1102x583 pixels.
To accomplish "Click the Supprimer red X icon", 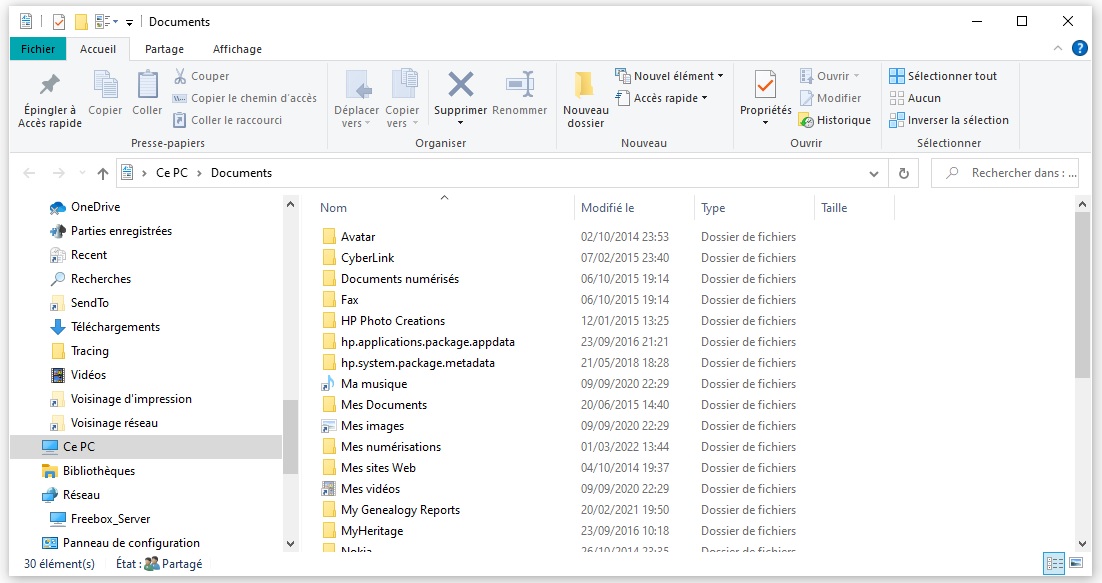I will coord(460,86).
